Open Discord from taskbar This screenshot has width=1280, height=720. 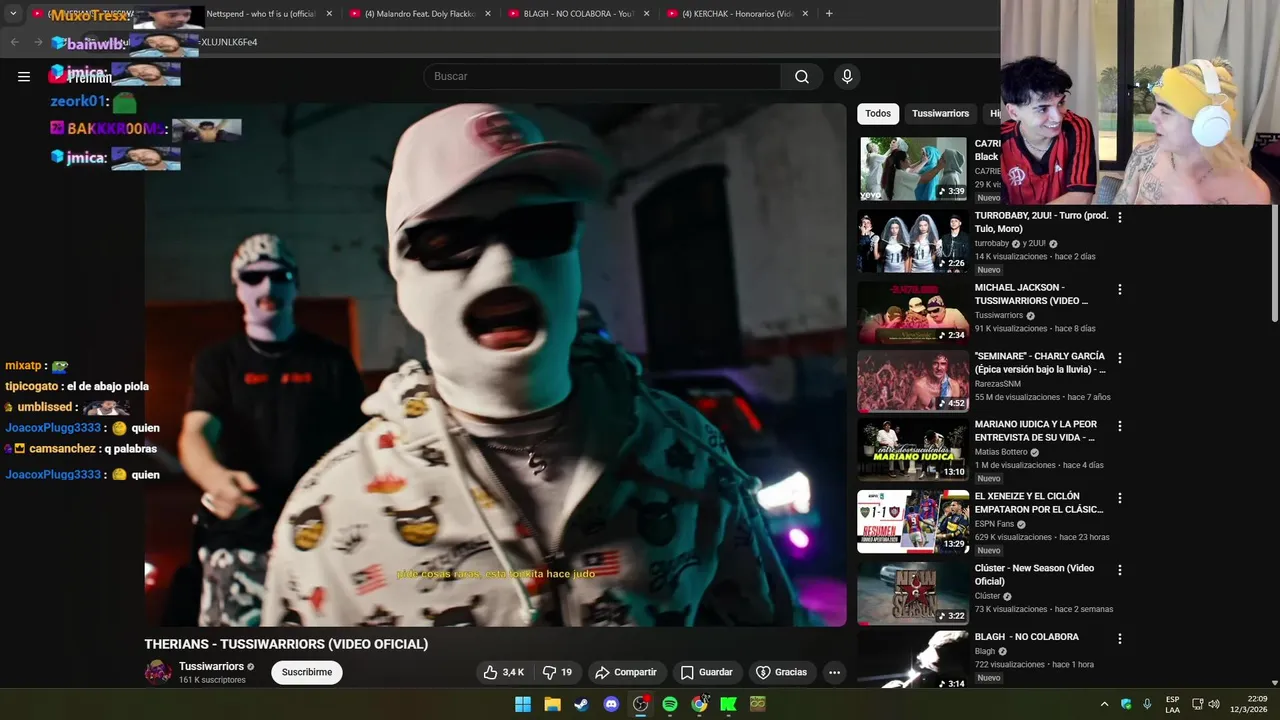pos(611,704)
